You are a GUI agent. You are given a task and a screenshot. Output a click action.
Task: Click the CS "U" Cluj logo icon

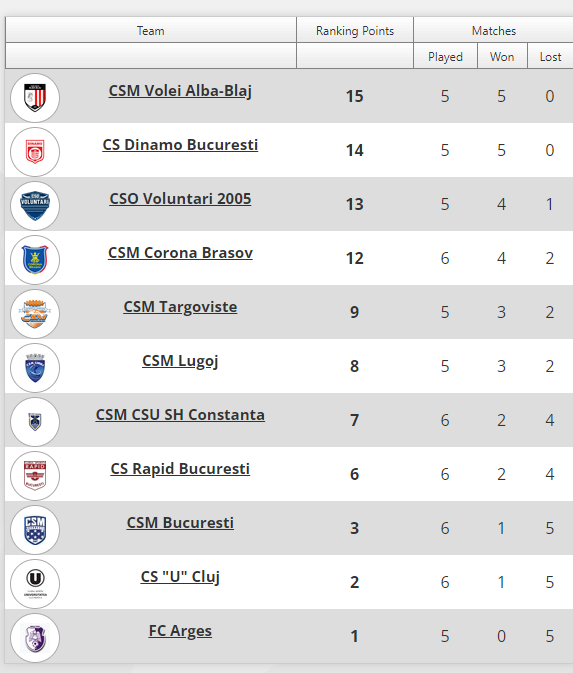(35, 584)
